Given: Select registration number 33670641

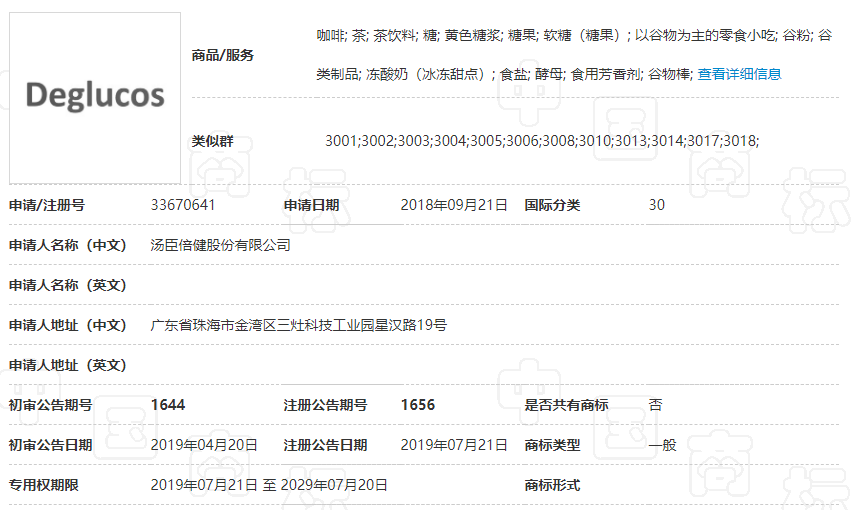Looking at the screenshot, I should point(183,205).
